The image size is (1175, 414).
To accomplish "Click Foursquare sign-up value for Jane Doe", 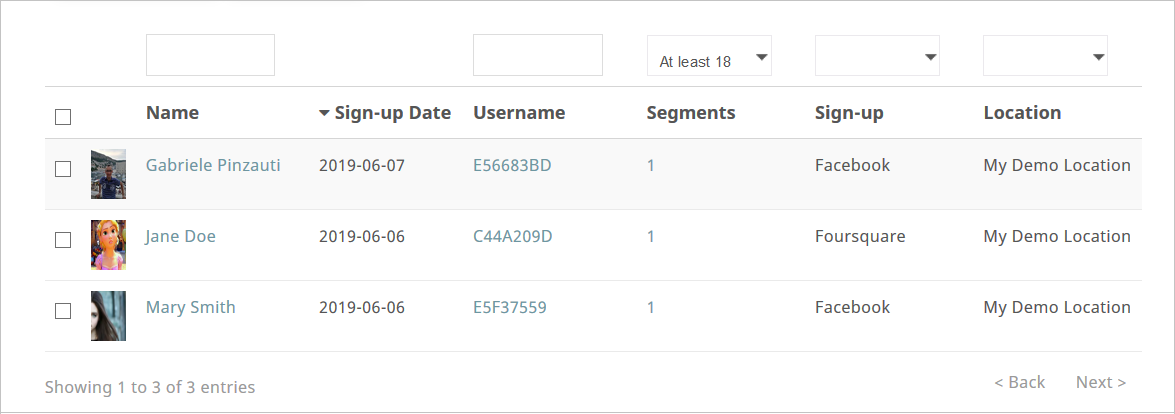I will [860, 236].
